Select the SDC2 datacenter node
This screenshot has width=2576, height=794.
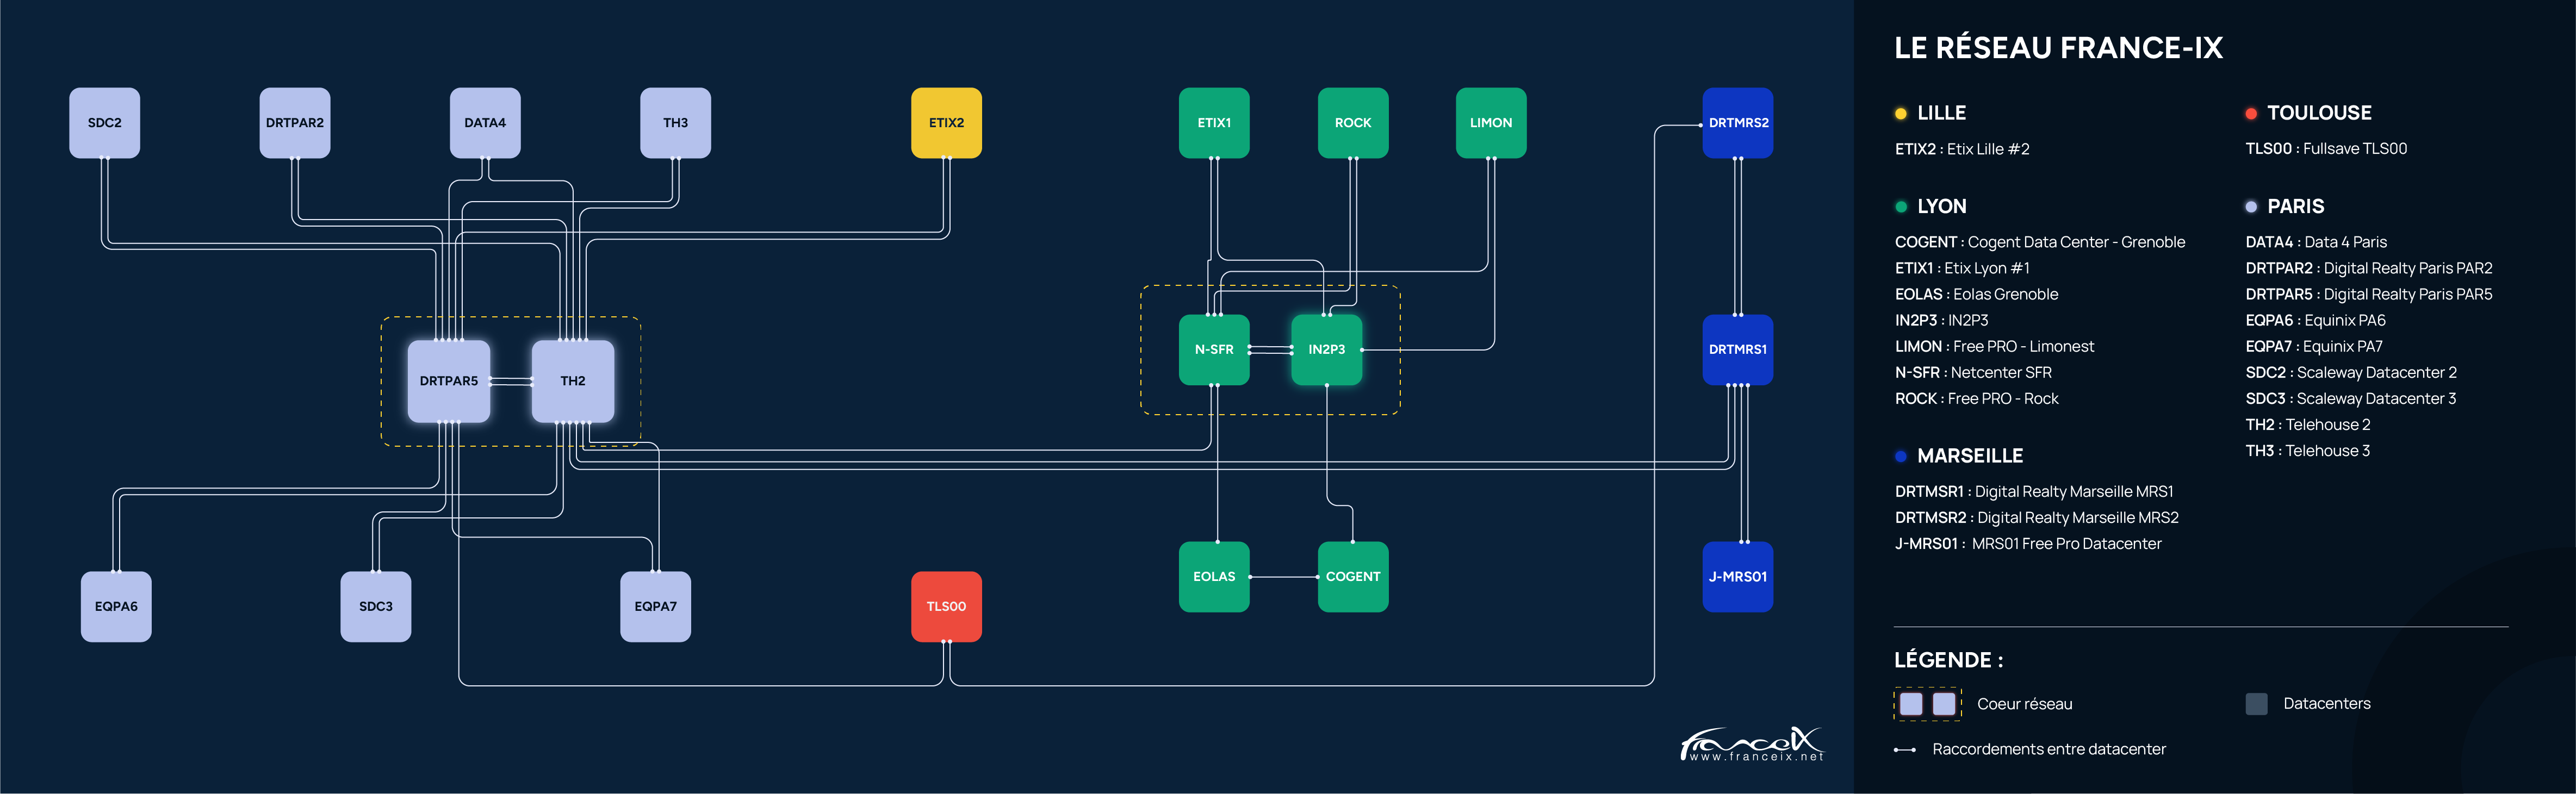(104, 123)
